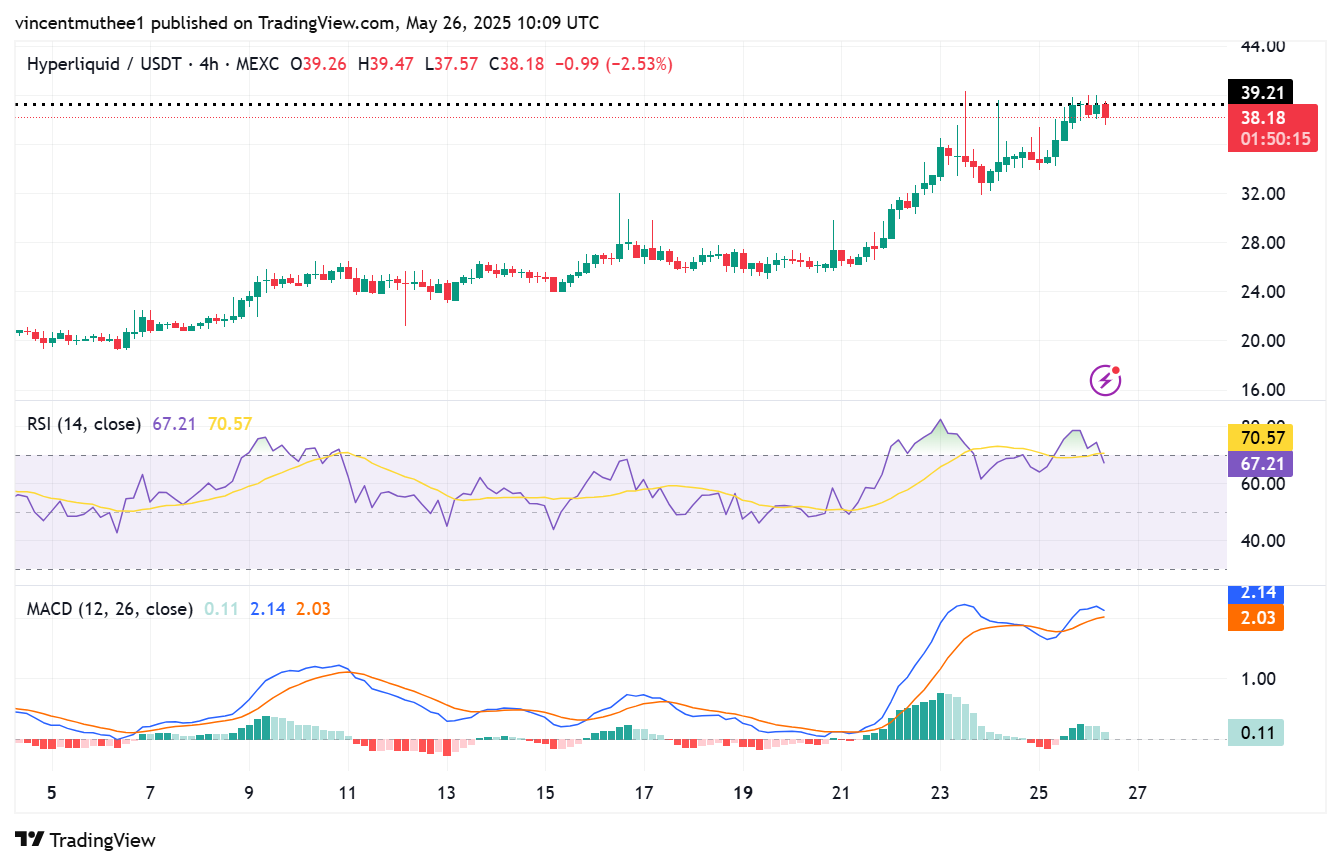Click date 11 on the time axis
Screen dimensions: 1341x866
[347, 793]
